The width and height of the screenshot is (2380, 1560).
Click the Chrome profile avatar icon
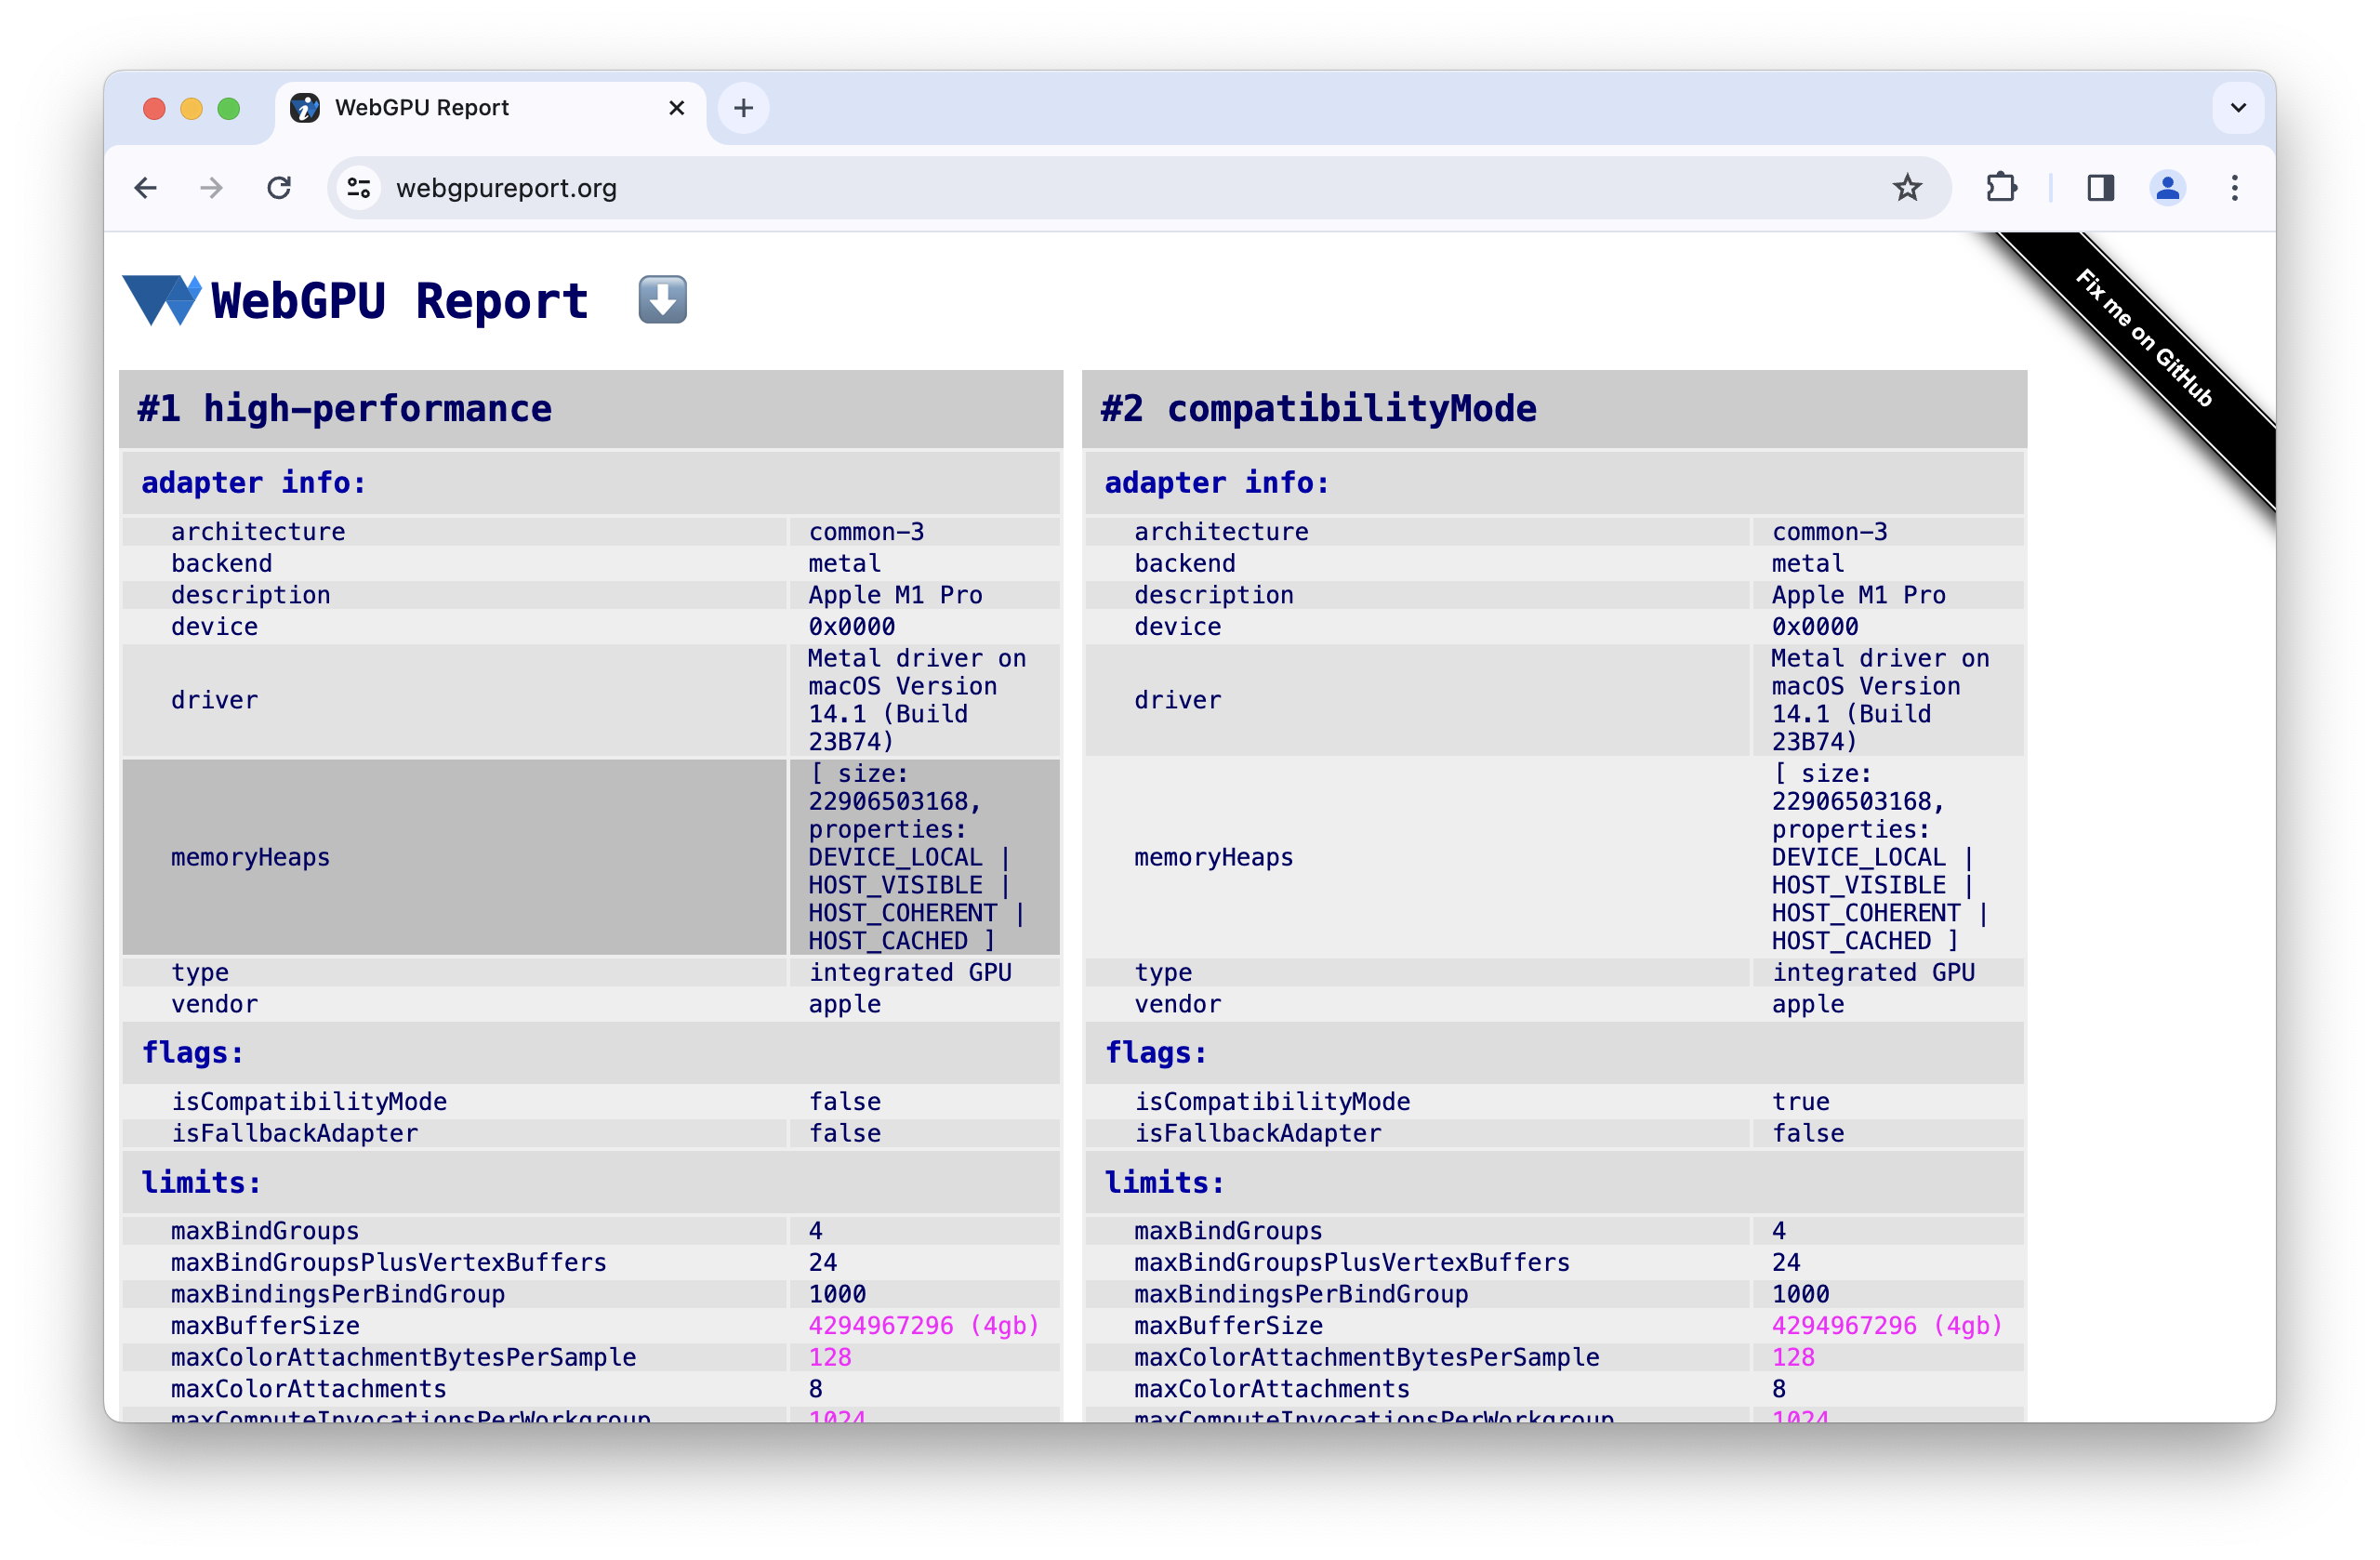[x=2168, y=186]
